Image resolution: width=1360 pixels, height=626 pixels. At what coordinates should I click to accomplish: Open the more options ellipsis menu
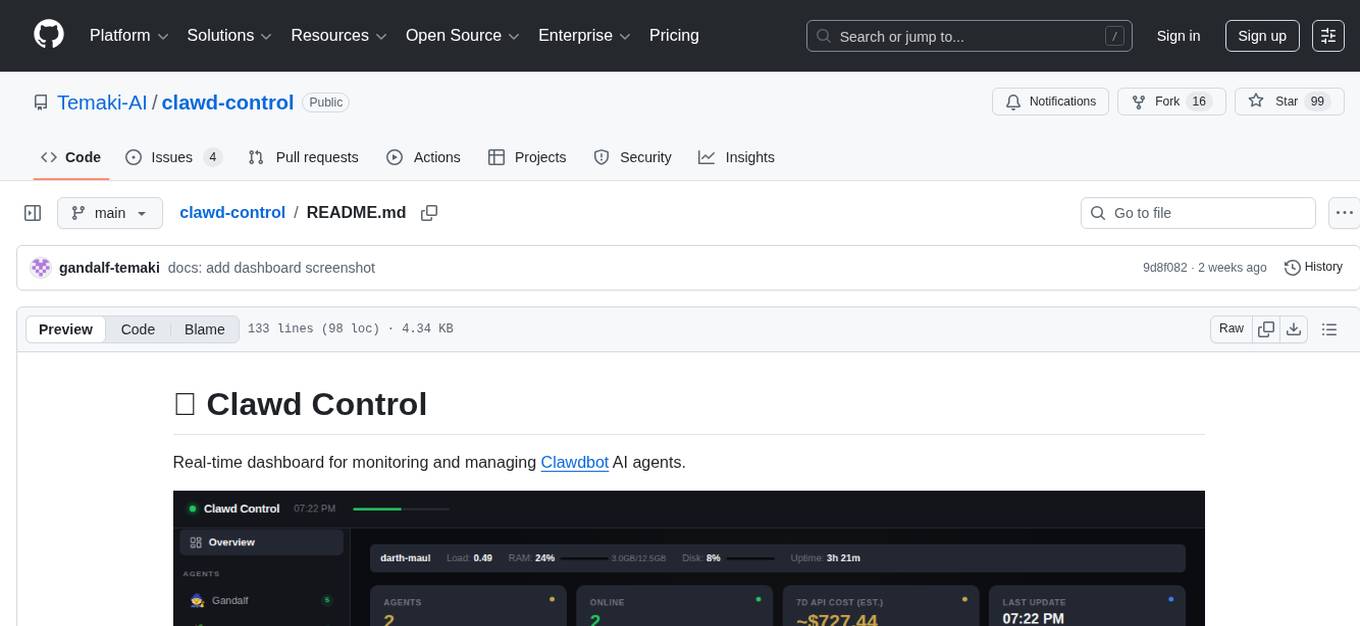pos(1344,212)
